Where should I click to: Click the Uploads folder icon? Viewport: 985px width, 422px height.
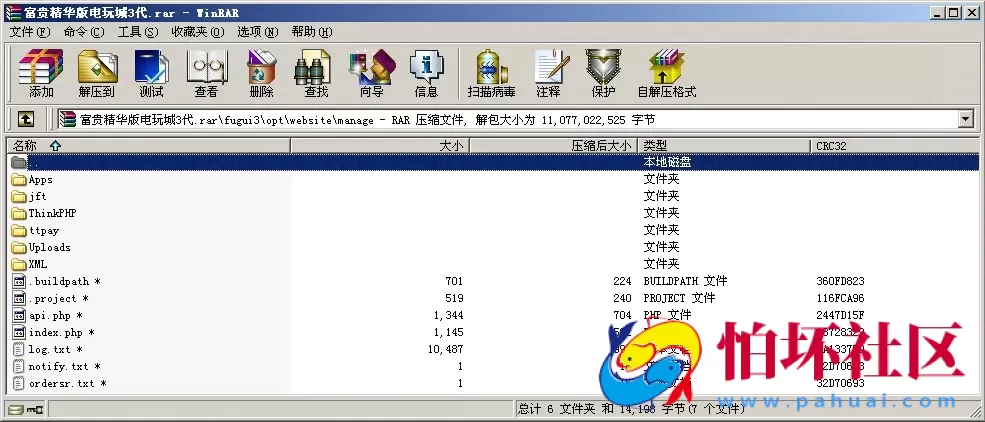[x=19, y=247]
